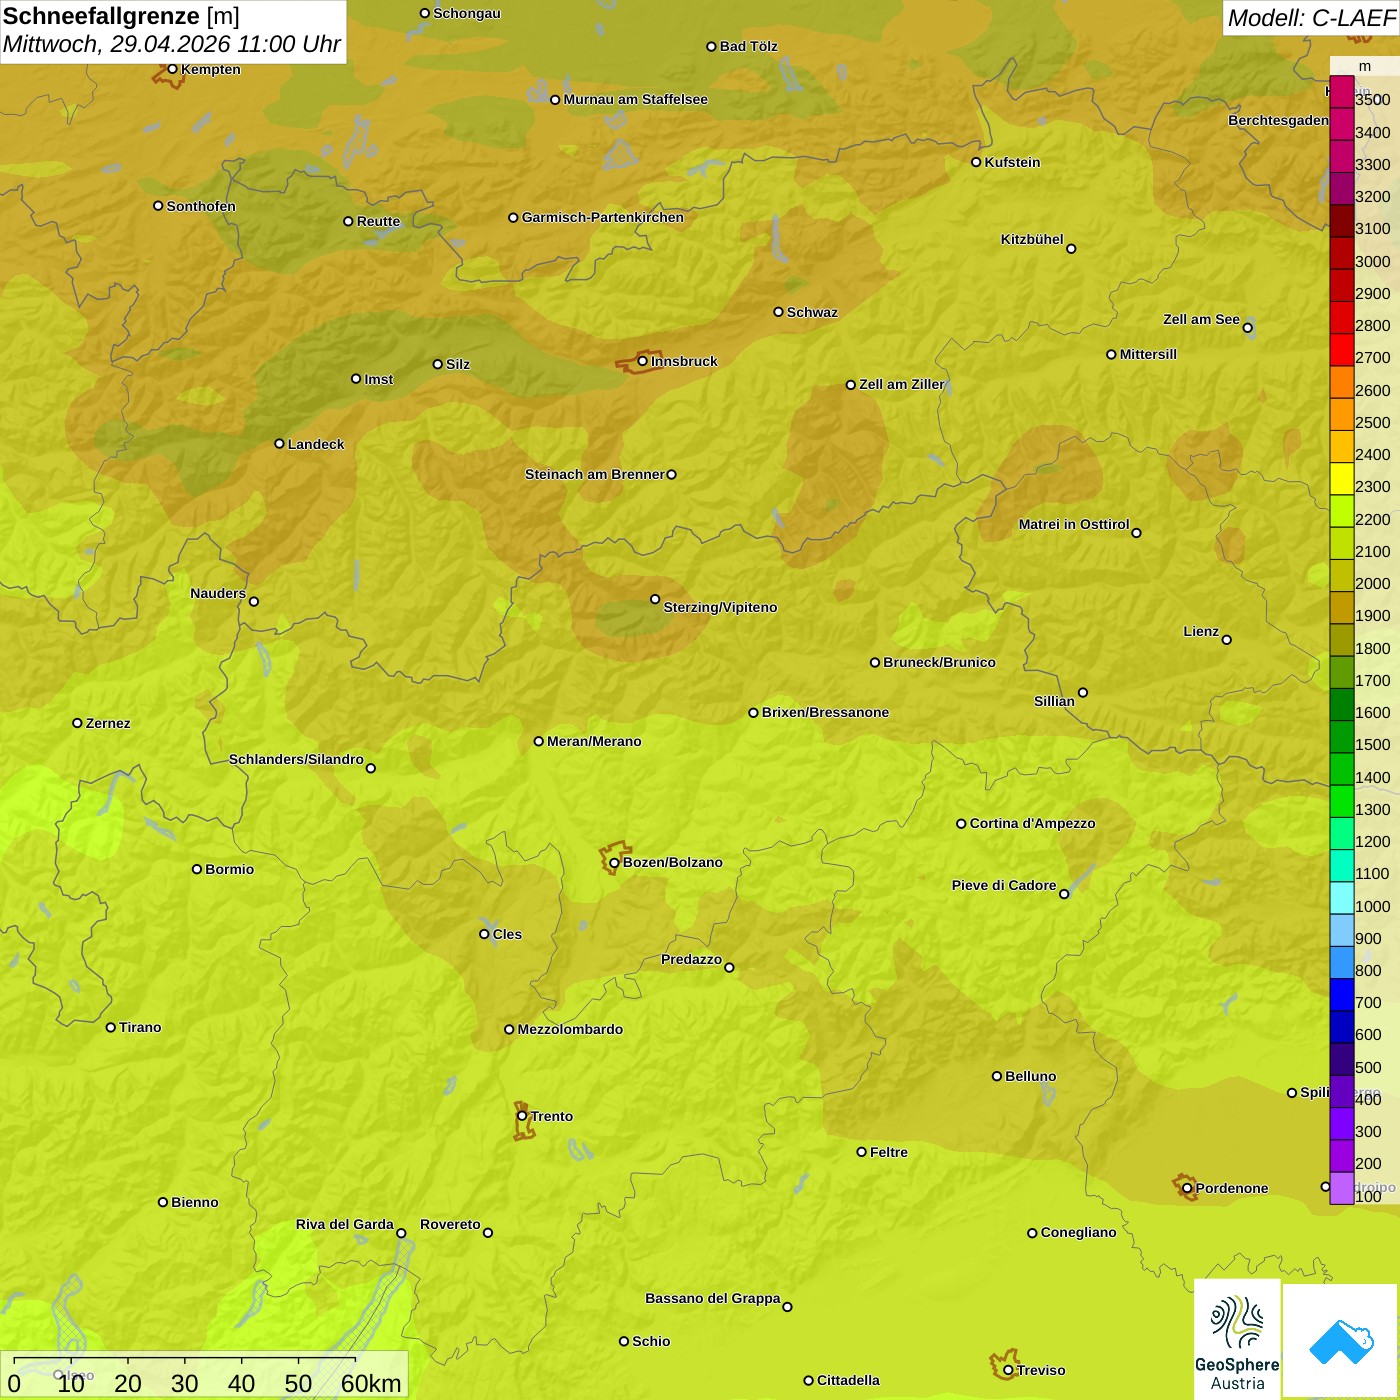Click the 'Schlanders/Silandro' label
The width and height of the screenshot is (1400, 1400).
(x=296, y=759)
